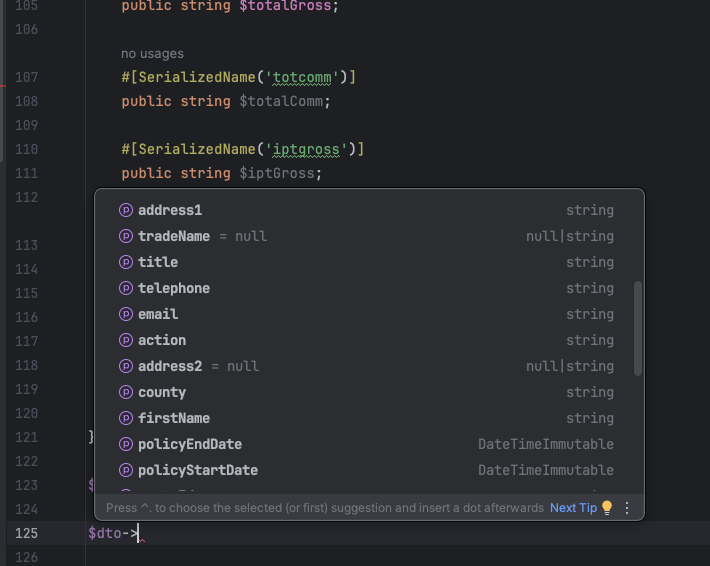Screen dimensions: 710x566
Task: Click property icon next to title
Action: [126, 262]
